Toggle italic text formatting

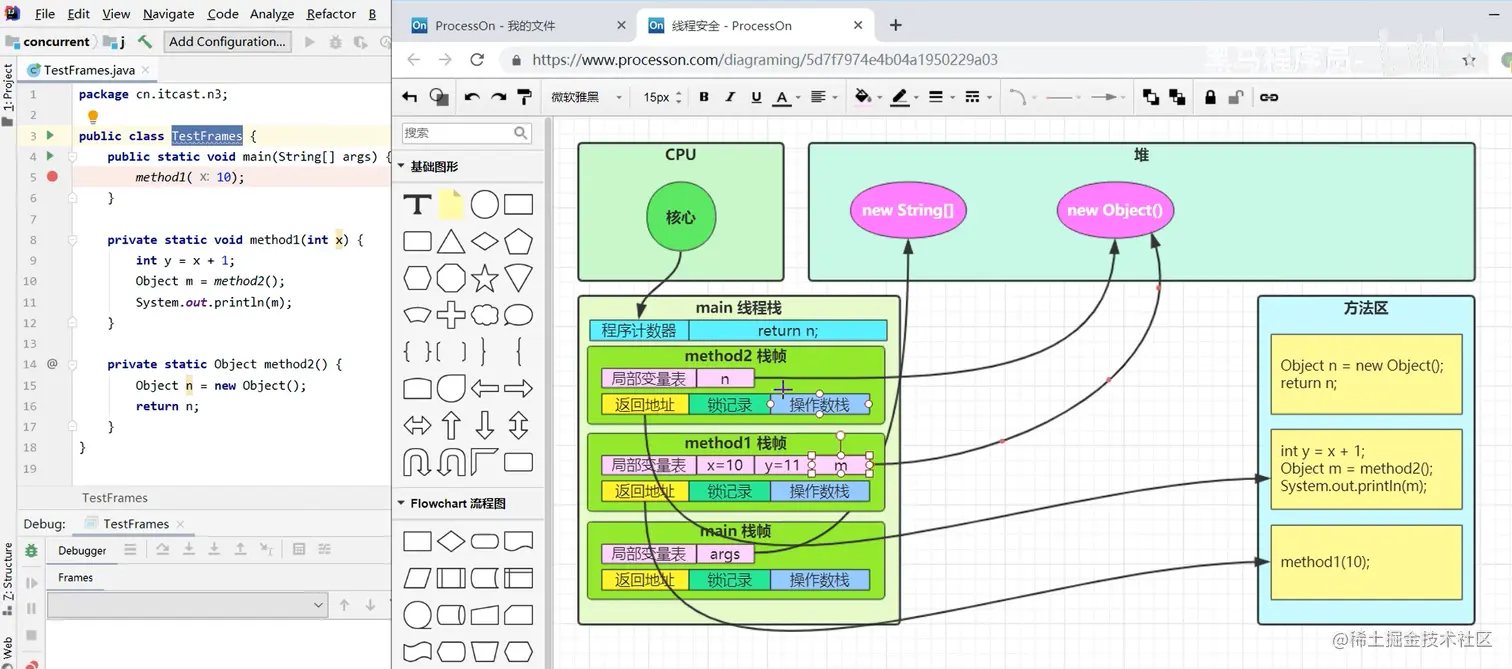coord(730,97)
